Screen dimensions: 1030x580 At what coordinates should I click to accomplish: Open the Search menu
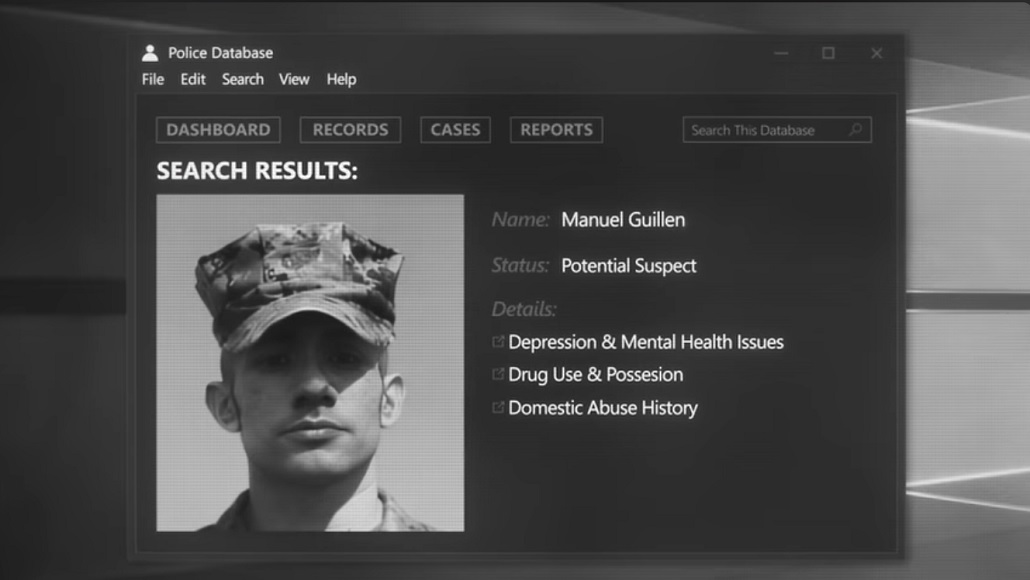242,79
